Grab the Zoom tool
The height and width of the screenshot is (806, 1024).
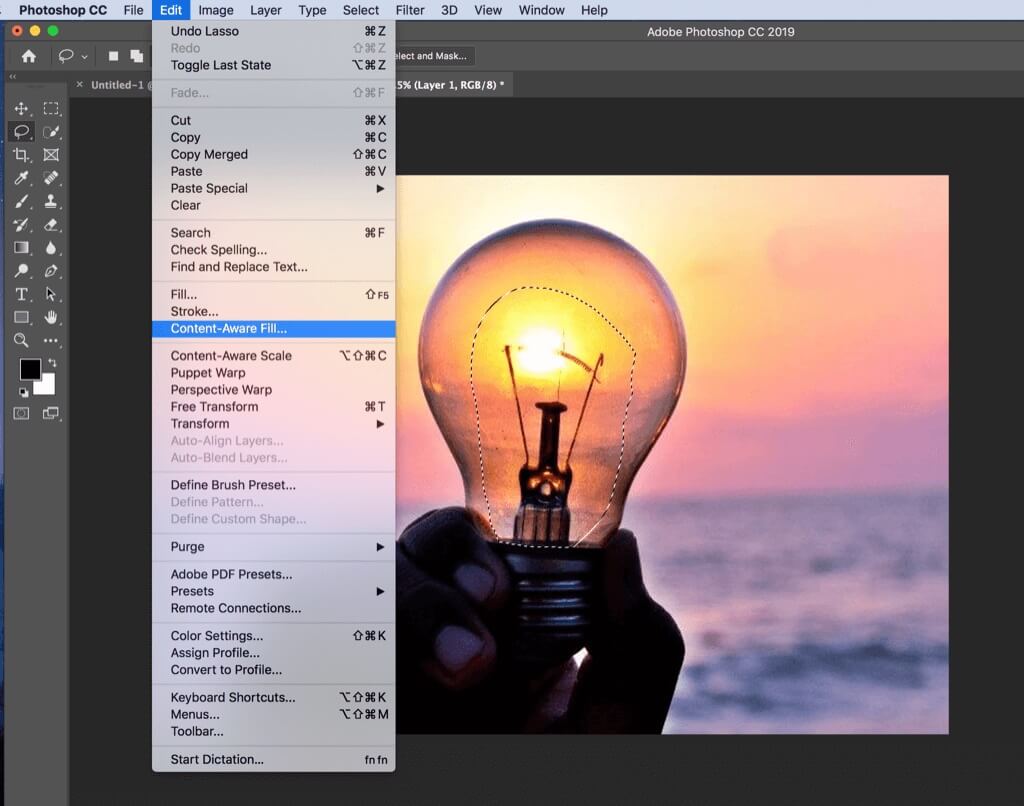click(19, 338)
